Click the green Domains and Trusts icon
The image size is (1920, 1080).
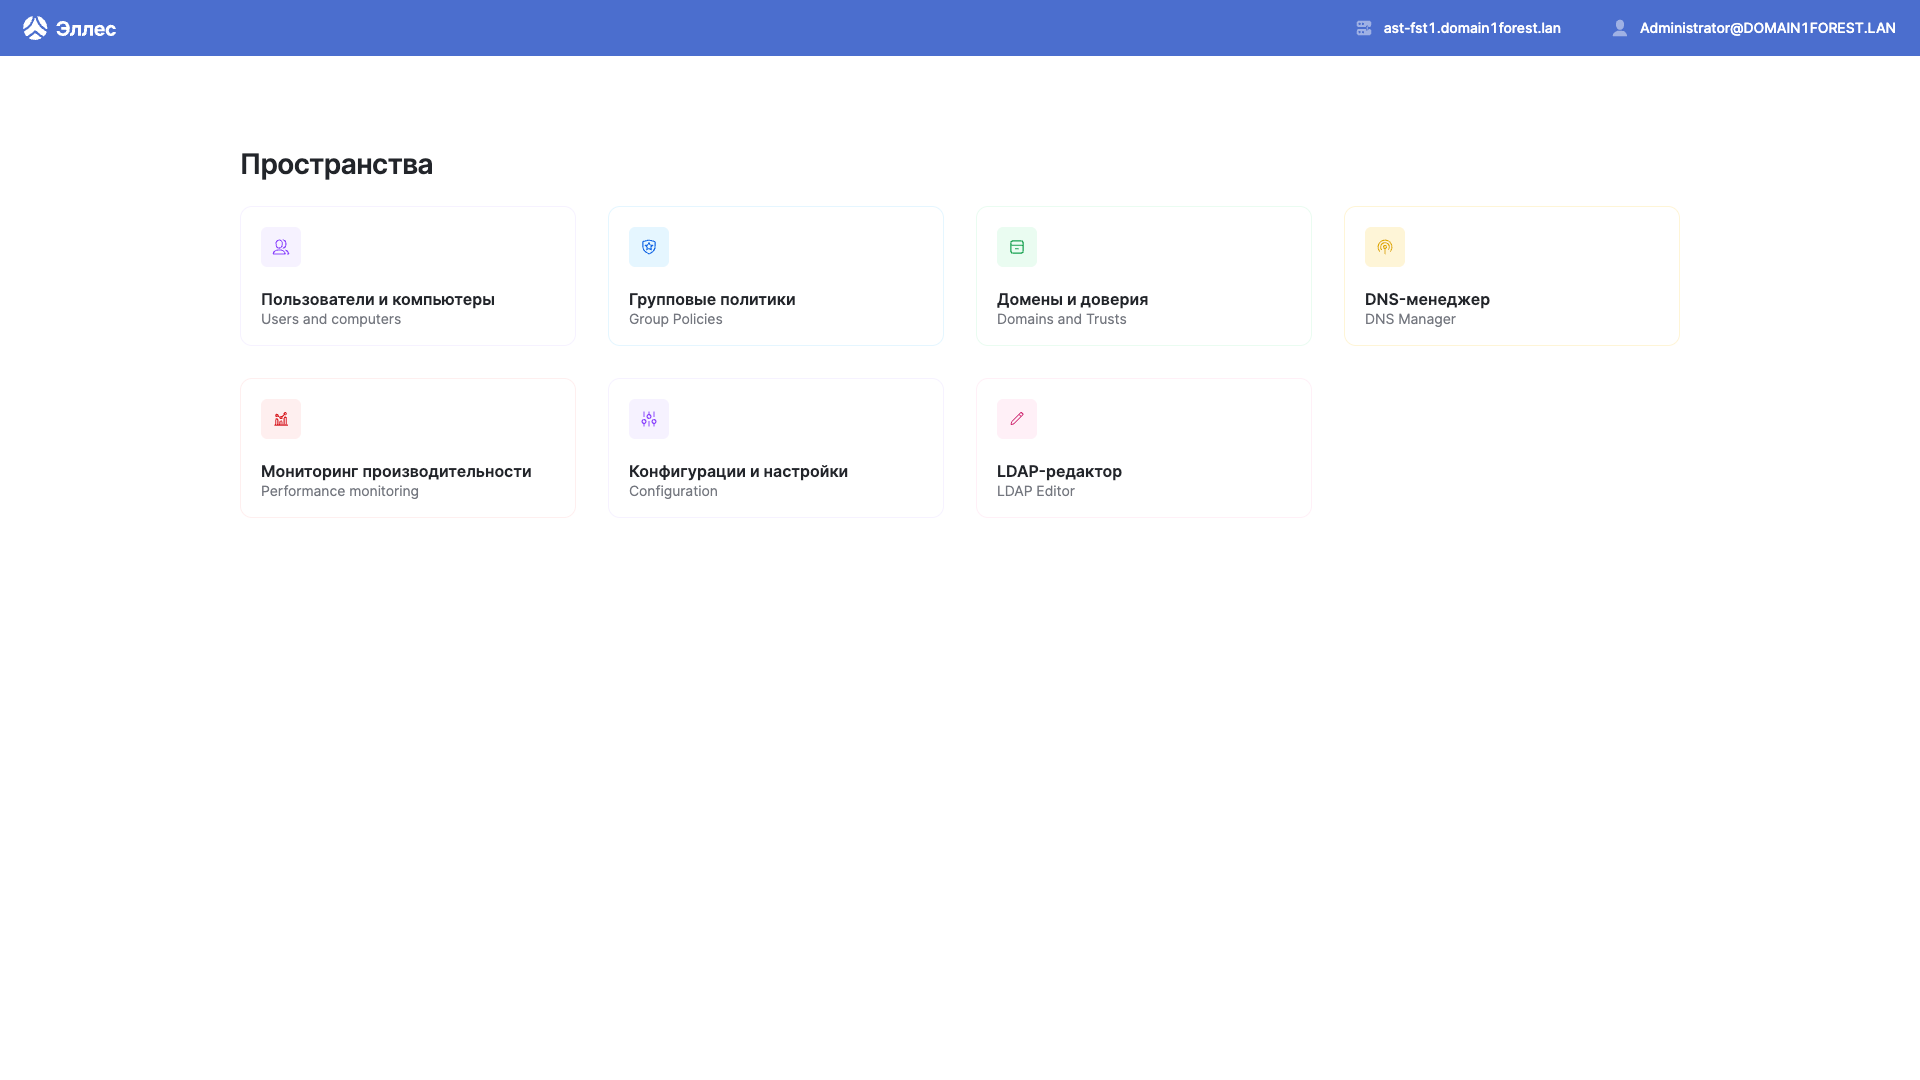tap(1017, 247)
